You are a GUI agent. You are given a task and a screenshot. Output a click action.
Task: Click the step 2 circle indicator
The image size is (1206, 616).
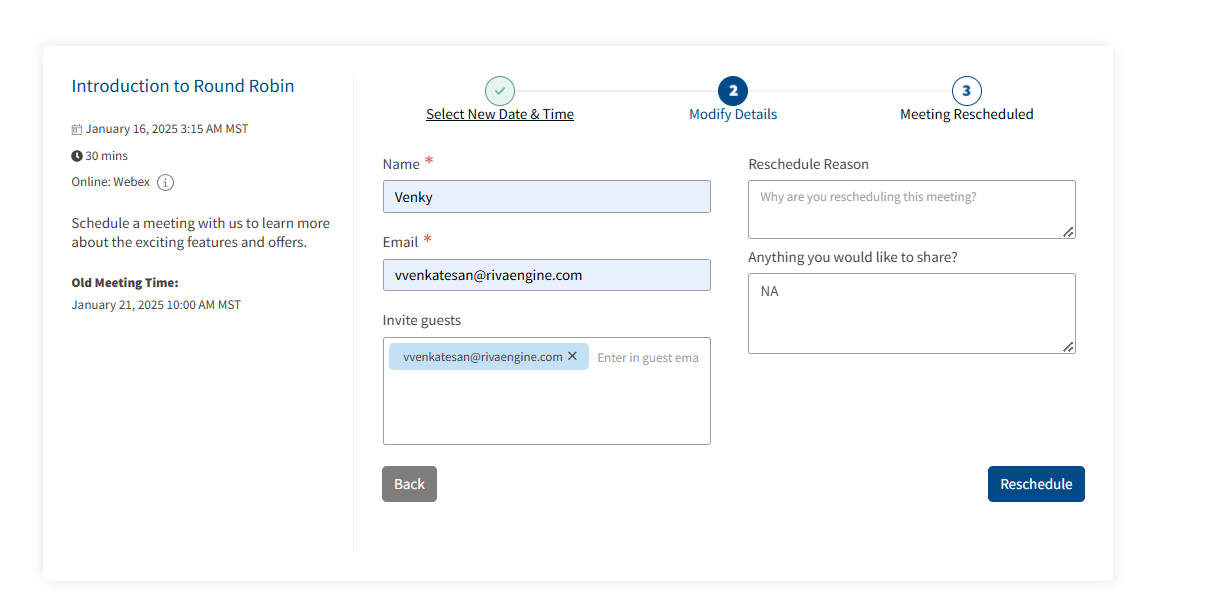733,91
